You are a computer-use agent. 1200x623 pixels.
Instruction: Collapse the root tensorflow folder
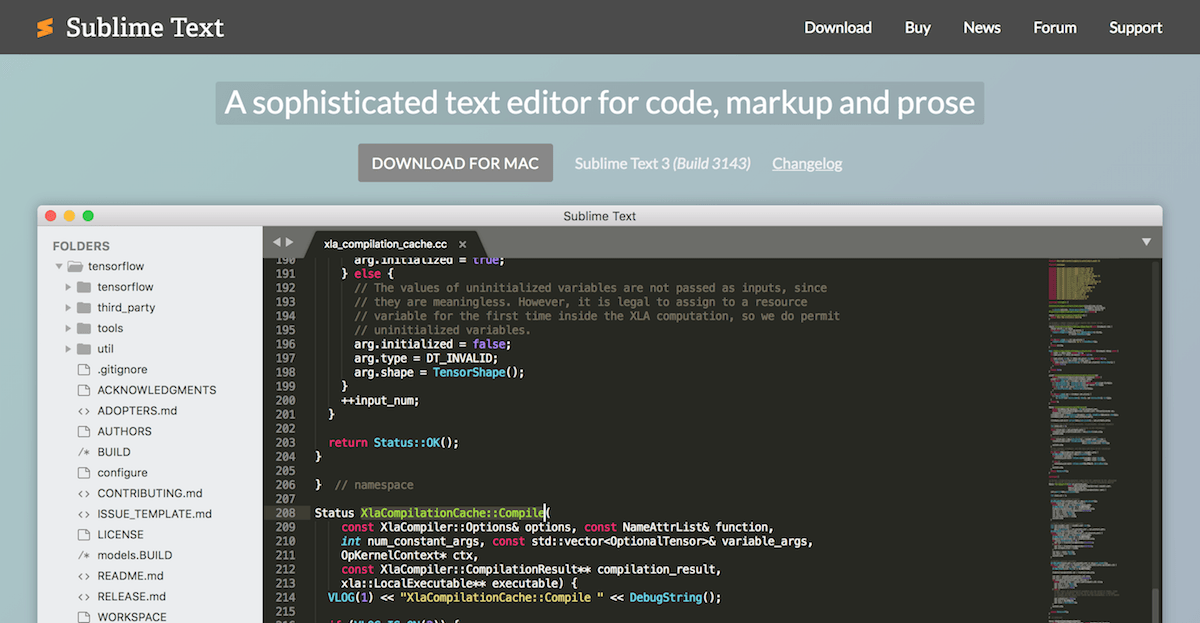coord(59,267)
